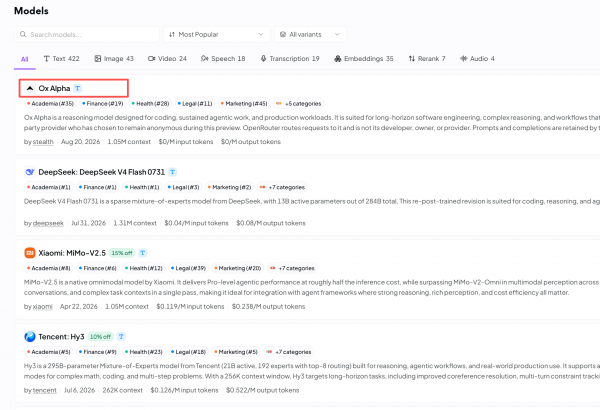The image size is (600, 410).
Task: Click the Aug 20, 2026 date
Action: click(x=80, y=142)
